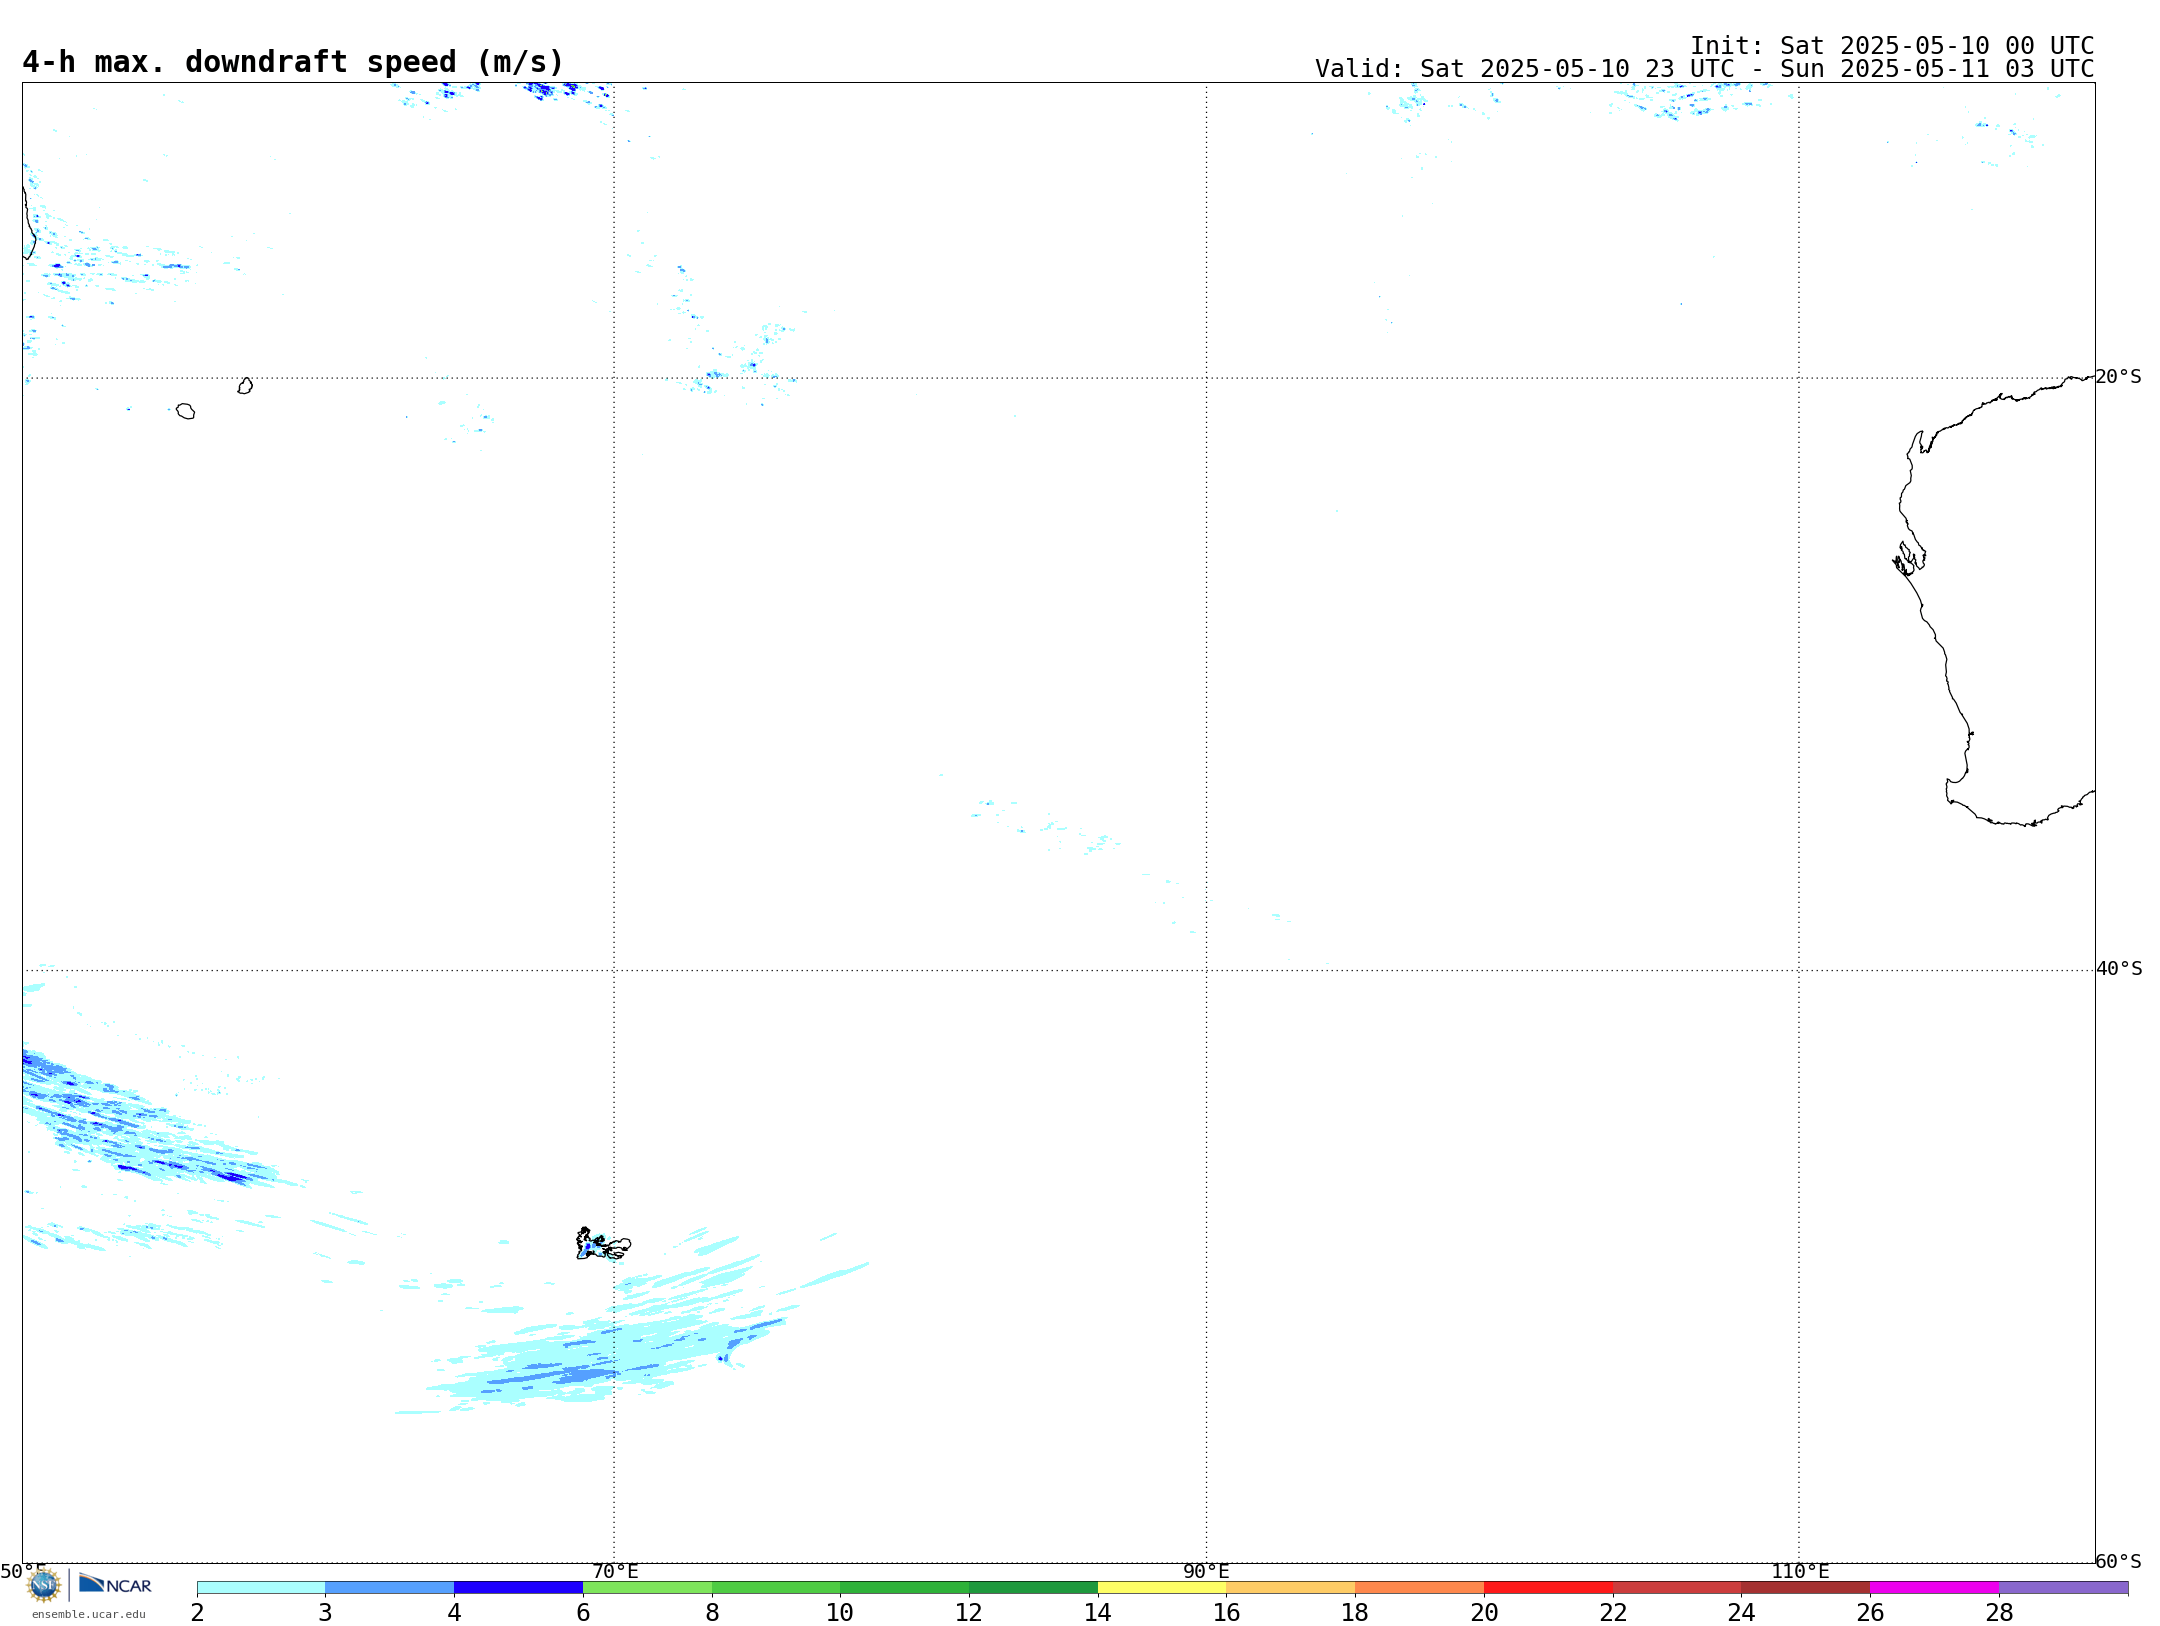Select the dark blue 4-6 colorbar segment
The width and height of the screenshot is (2160, 1626).
coord(518,1587)
